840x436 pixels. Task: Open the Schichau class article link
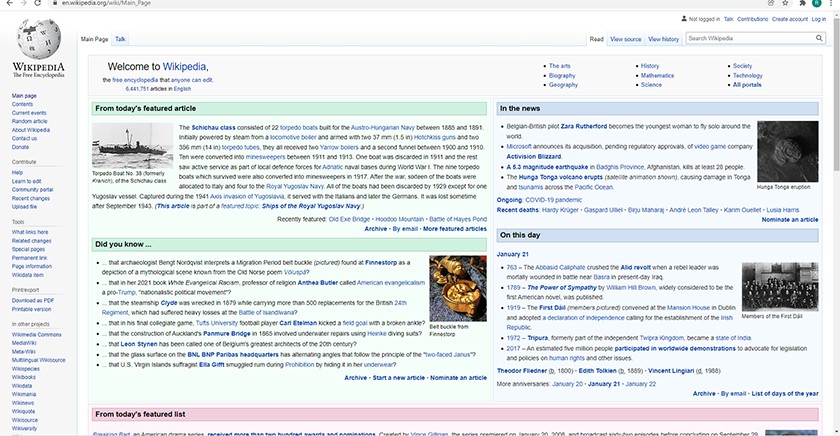coord(213,127)
